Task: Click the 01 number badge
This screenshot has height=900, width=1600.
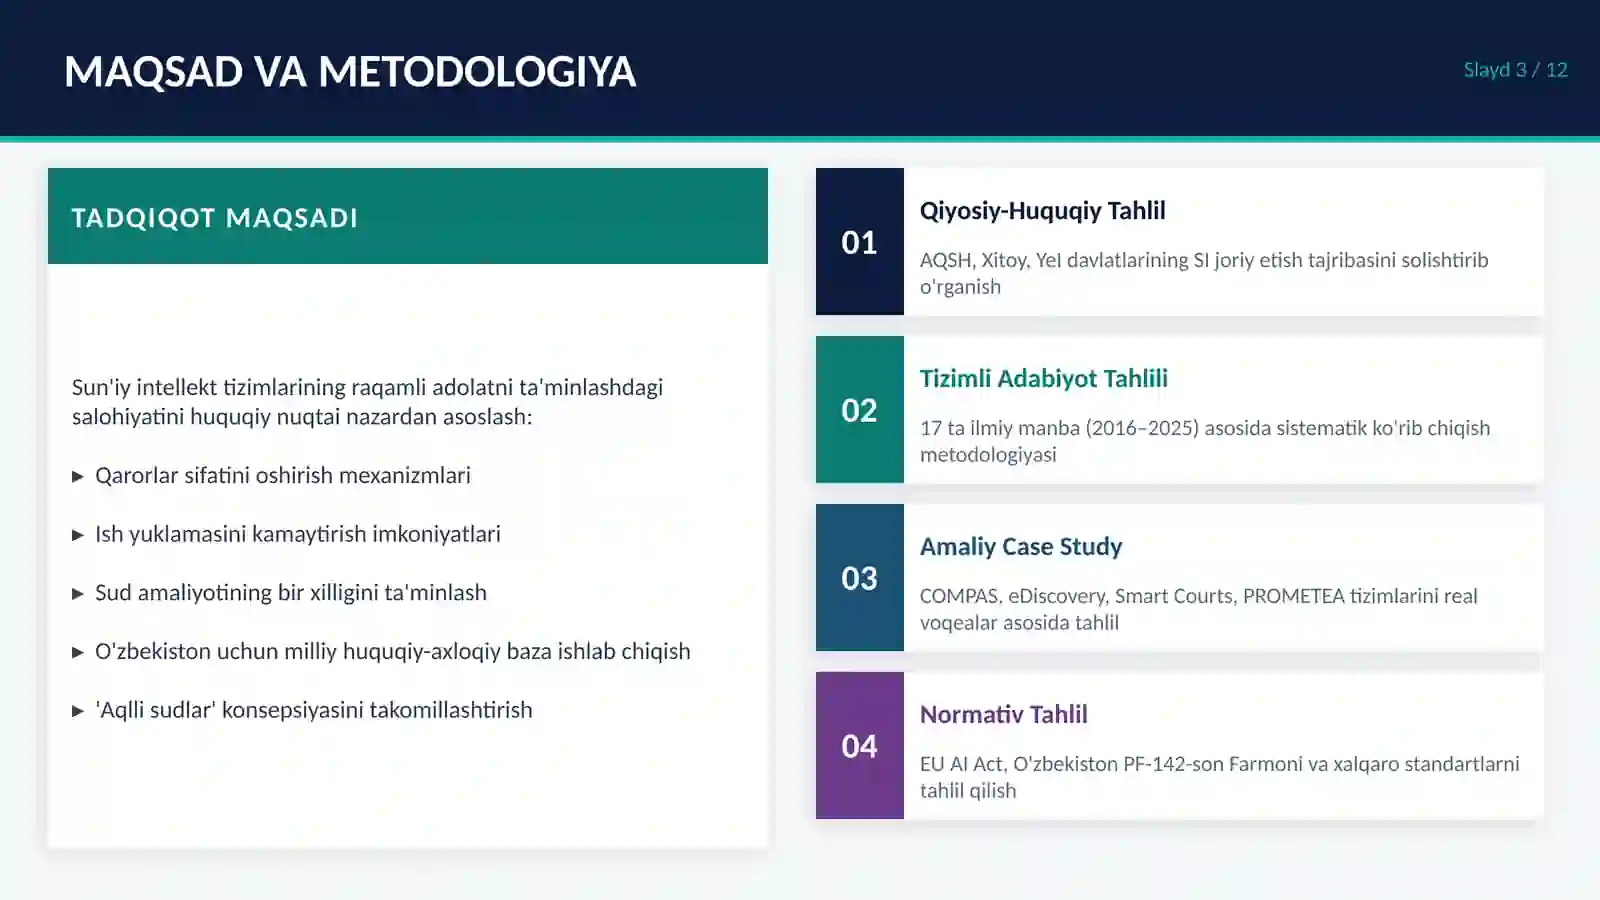Action: tap(859, 242)
